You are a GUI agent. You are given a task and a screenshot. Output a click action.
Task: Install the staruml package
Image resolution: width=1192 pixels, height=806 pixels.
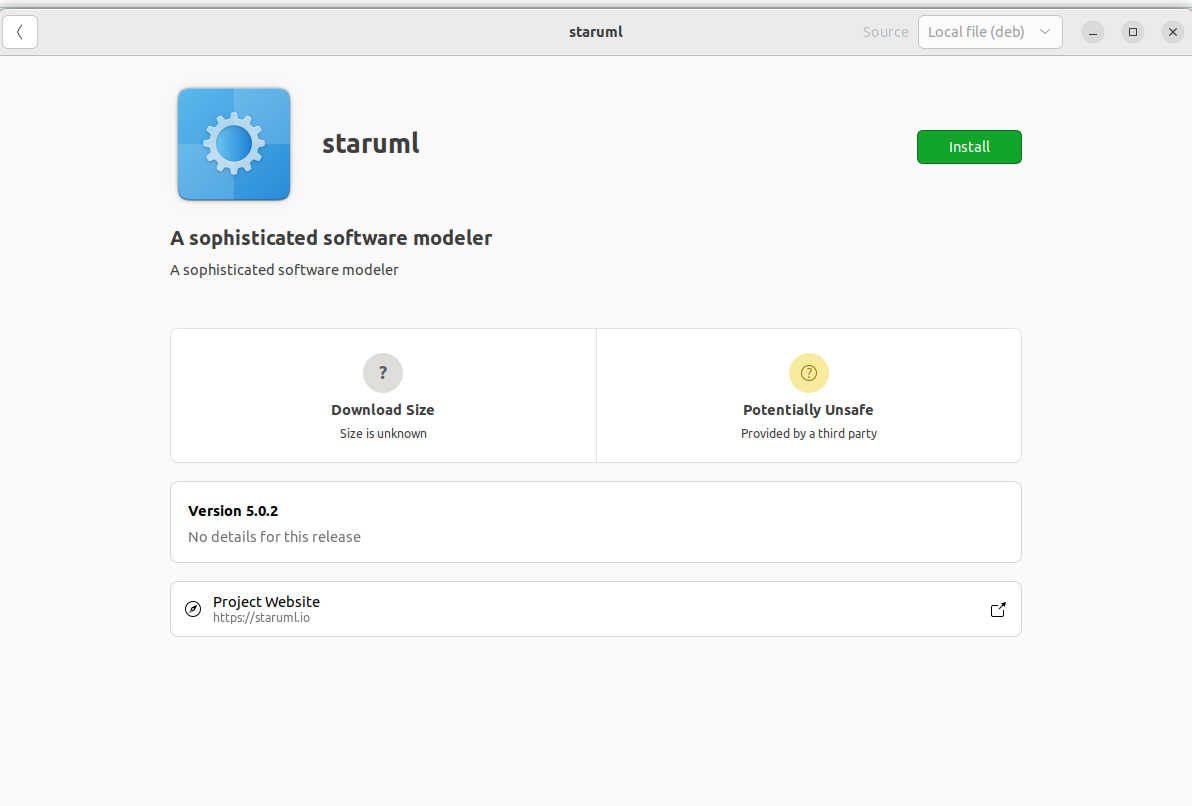tap(969, 147)
